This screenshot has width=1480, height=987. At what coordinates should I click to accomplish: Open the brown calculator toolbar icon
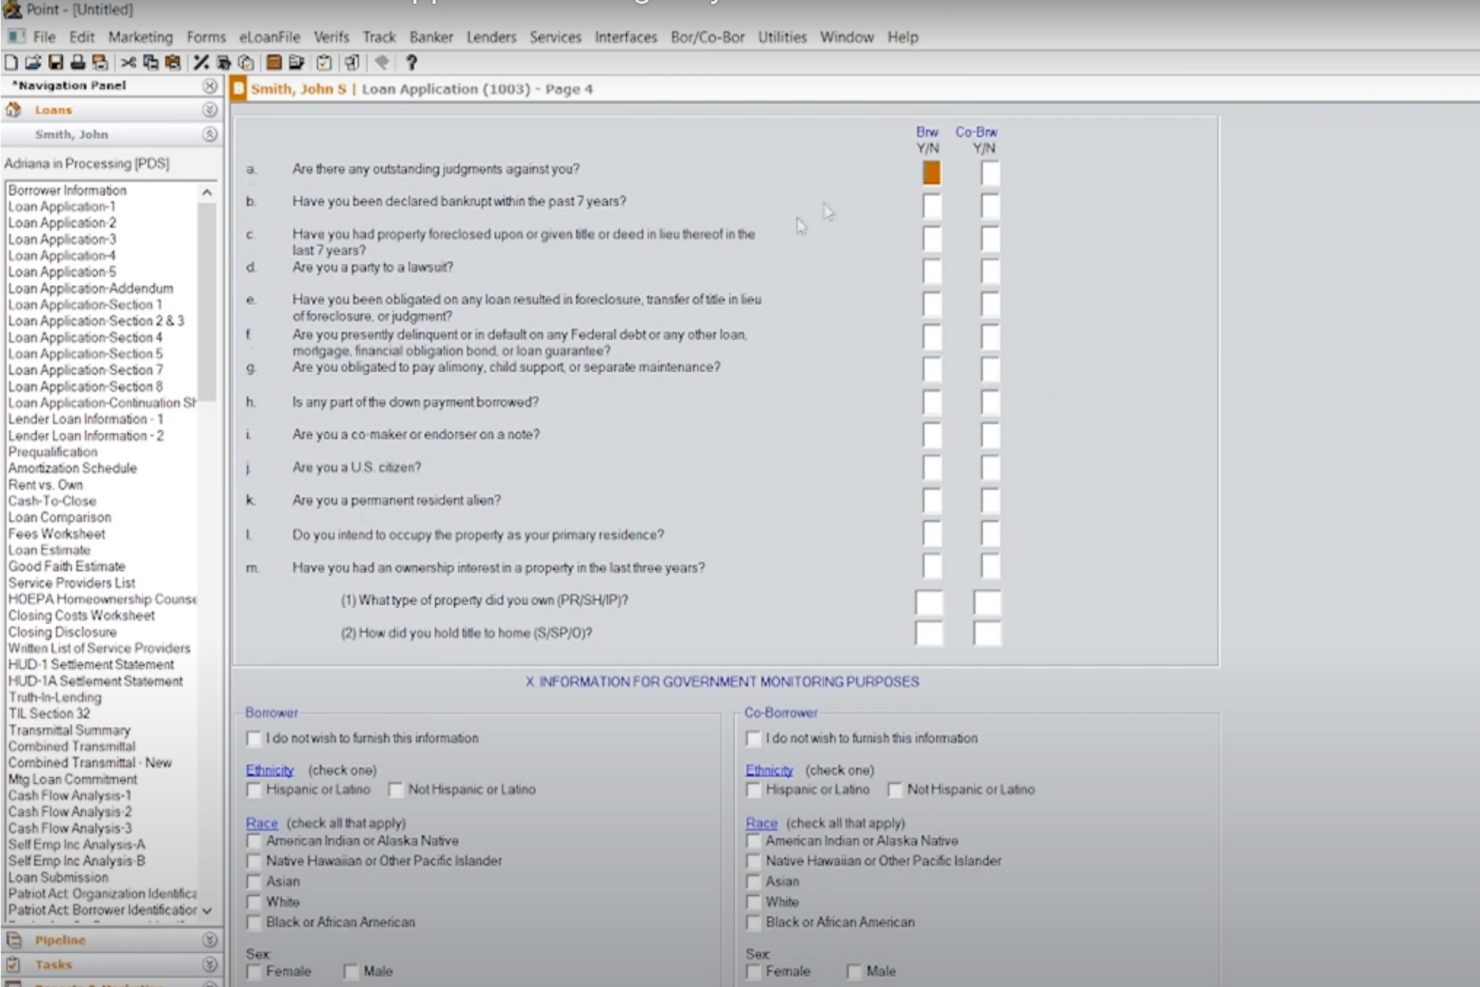[x=274, y=63]
